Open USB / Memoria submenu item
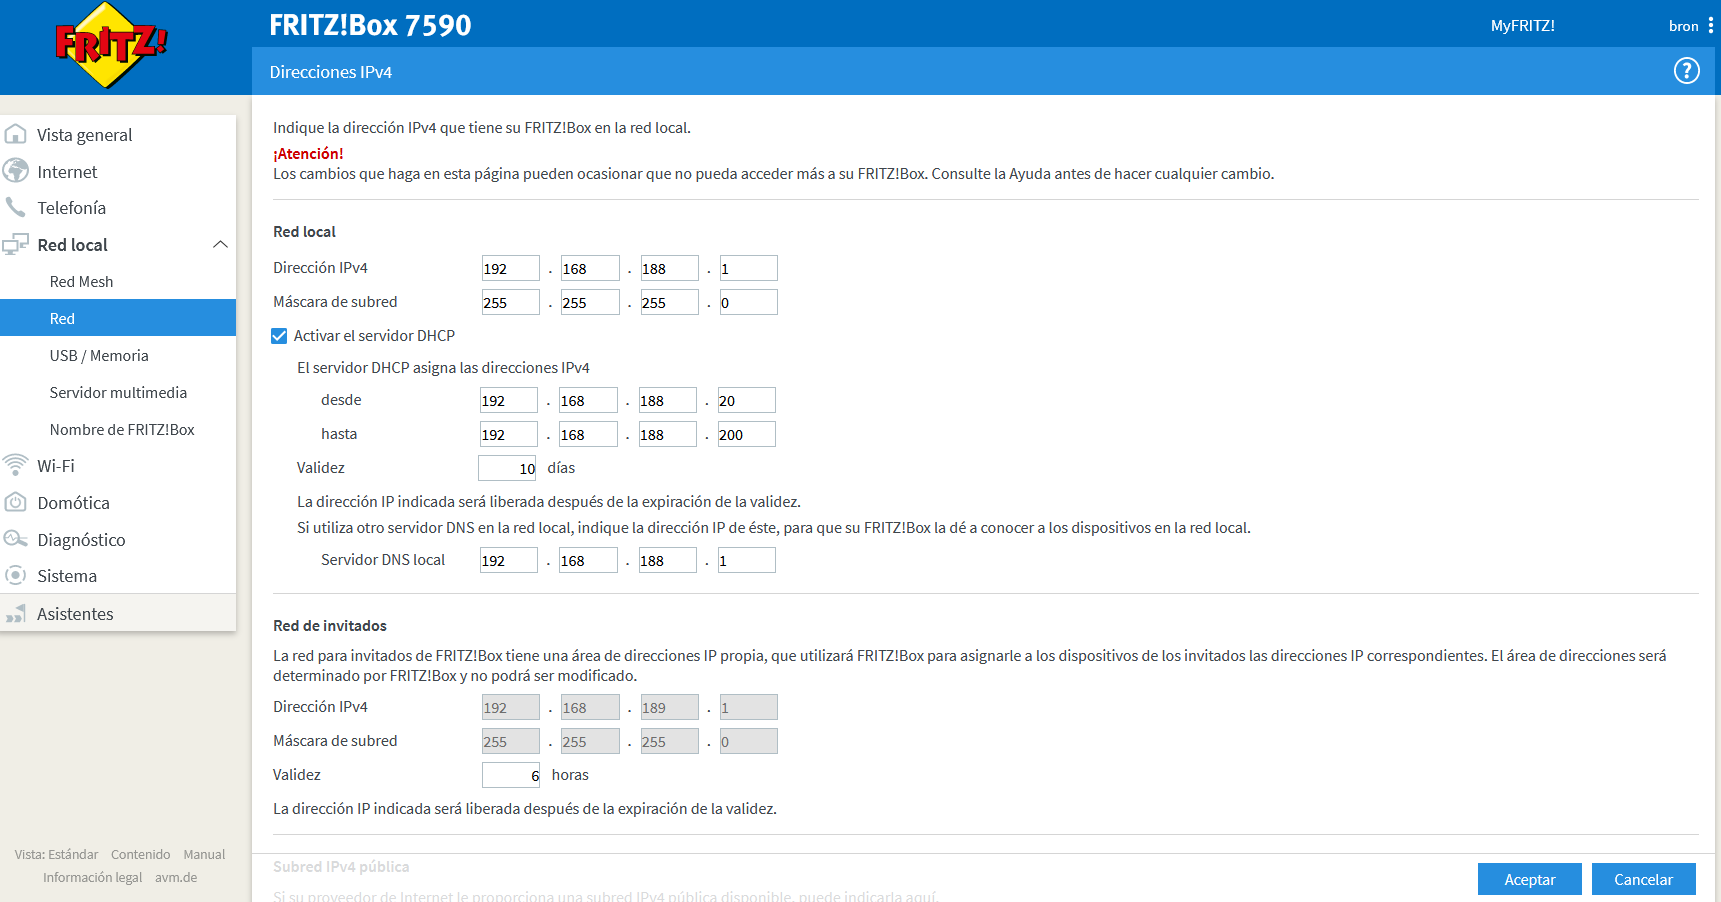 pos(118,356)
